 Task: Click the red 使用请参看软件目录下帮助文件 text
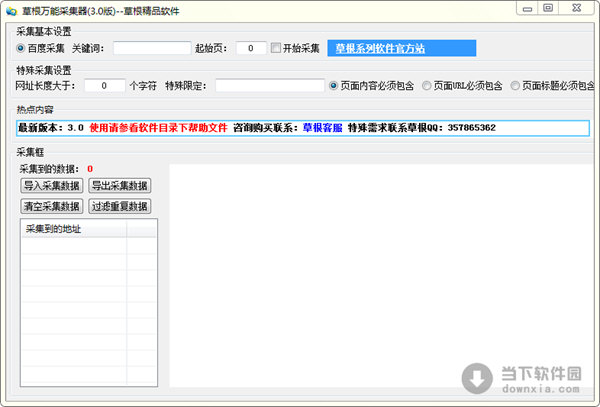[158, 128]
